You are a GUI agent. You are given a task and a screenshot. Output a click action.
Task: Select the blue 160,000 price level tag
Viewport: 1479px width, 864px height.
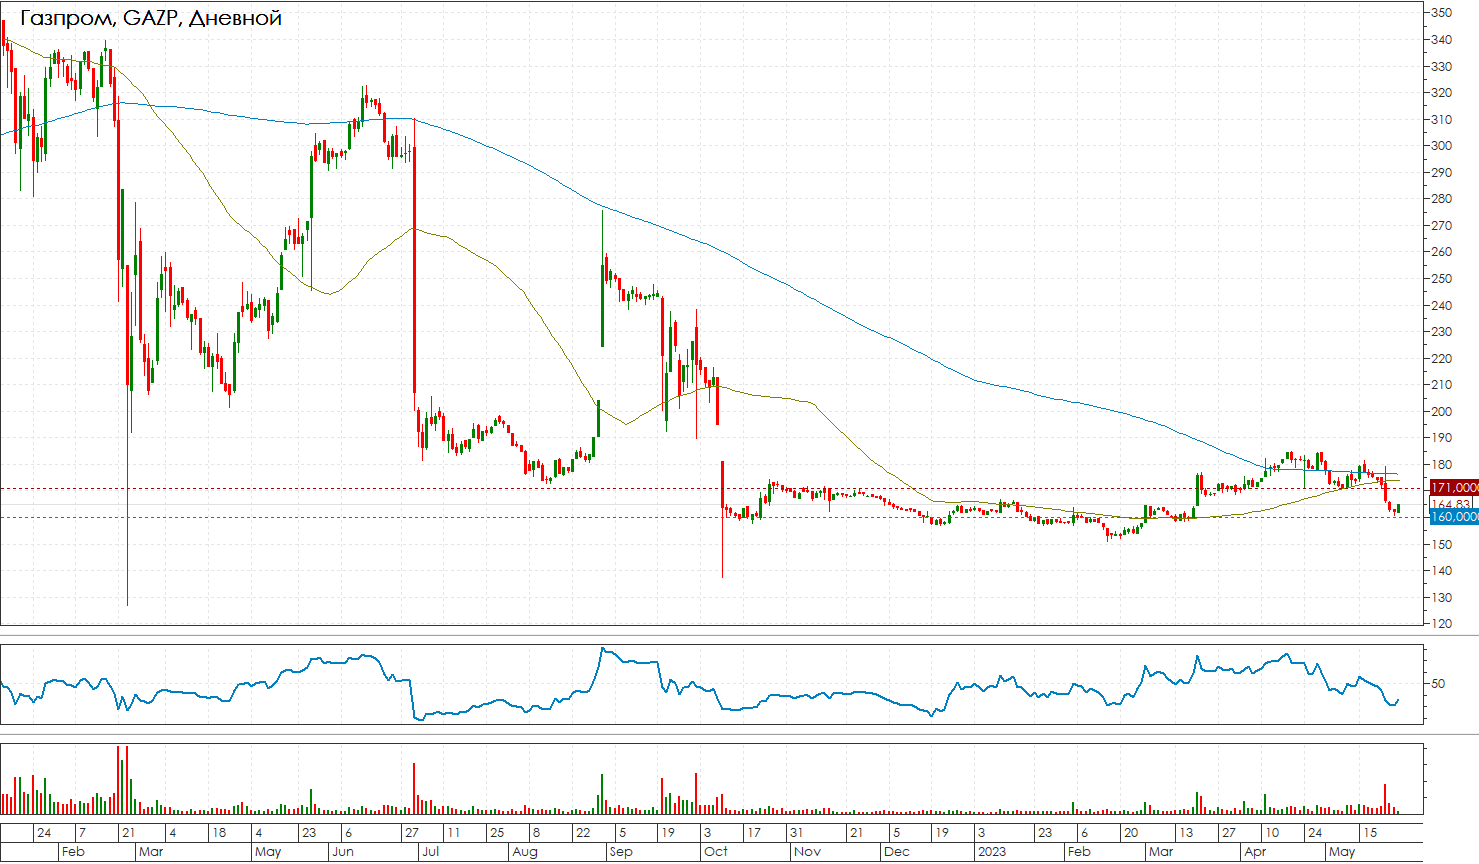pos(1454,517)
